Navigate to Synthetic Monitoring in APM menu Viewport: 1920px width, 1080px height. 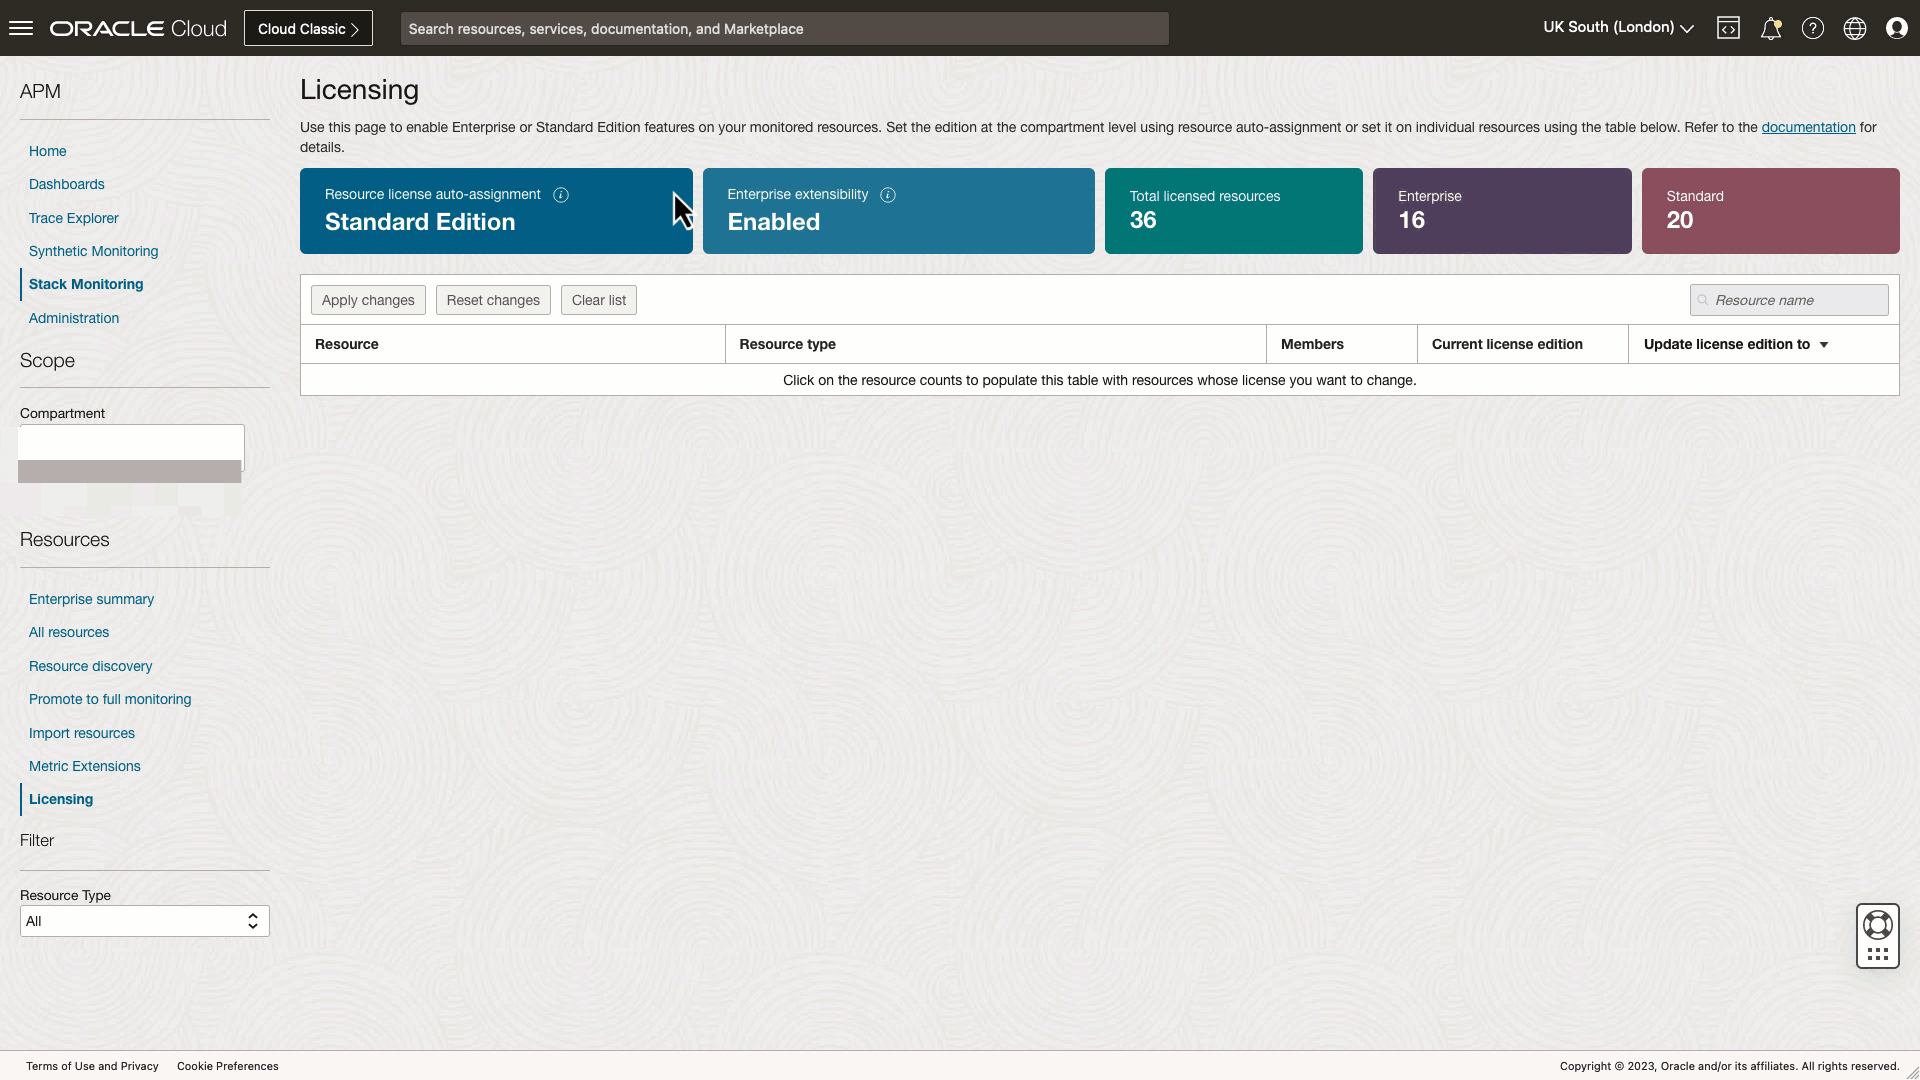pos(93,251)
